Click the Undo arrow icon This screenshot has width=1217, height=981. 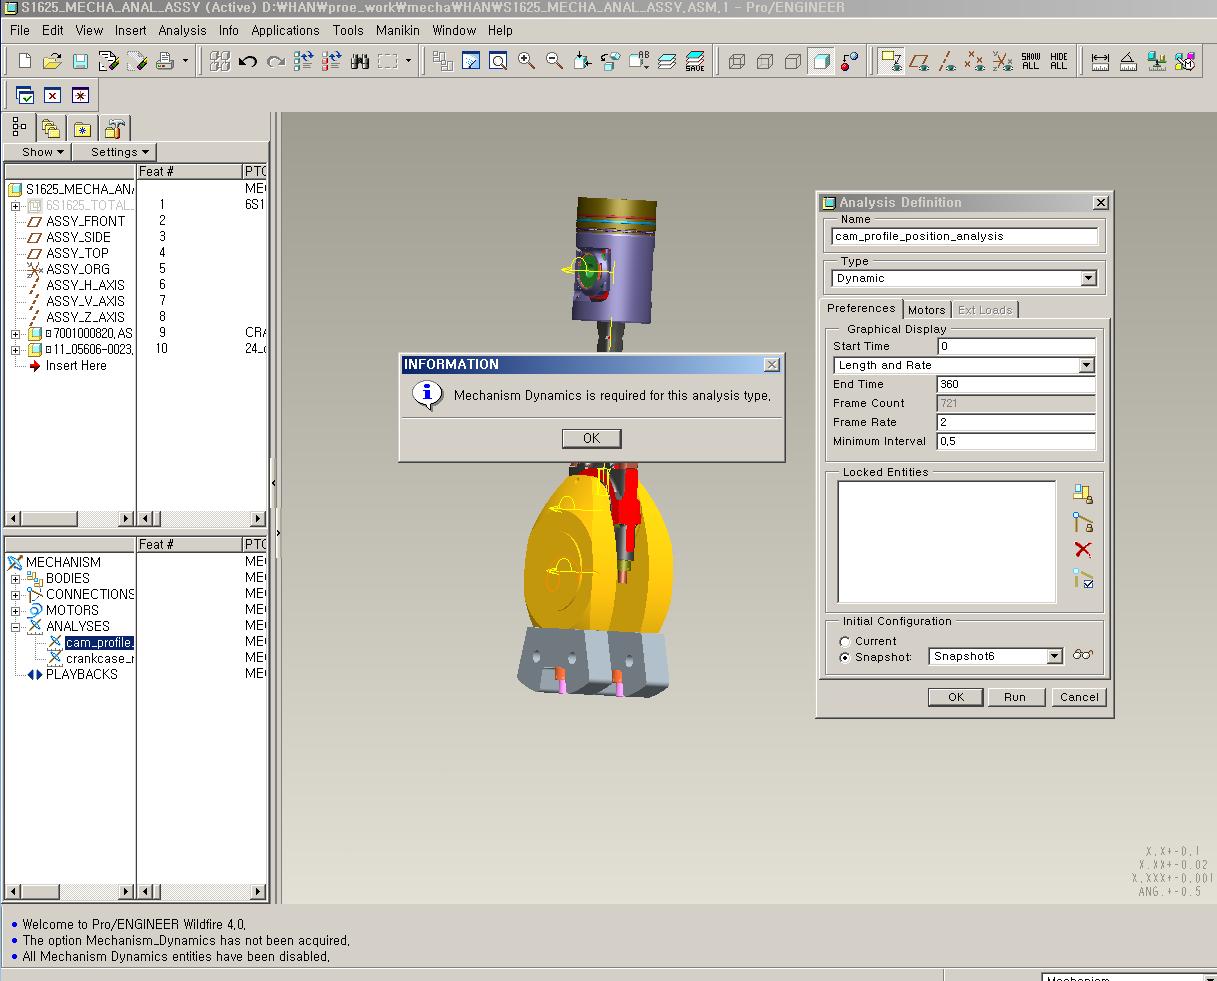click(x=248, y=62)
